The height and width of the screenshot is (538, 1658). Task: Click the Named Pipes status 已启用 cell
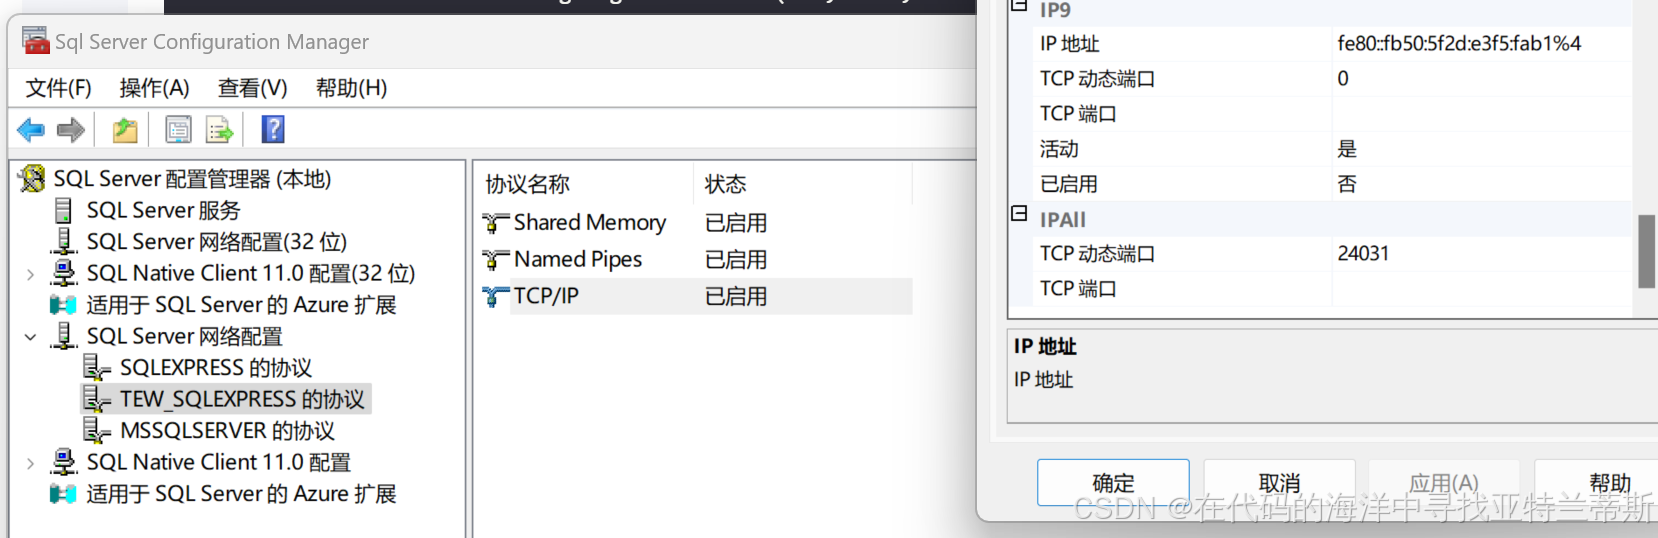(736, 259)
